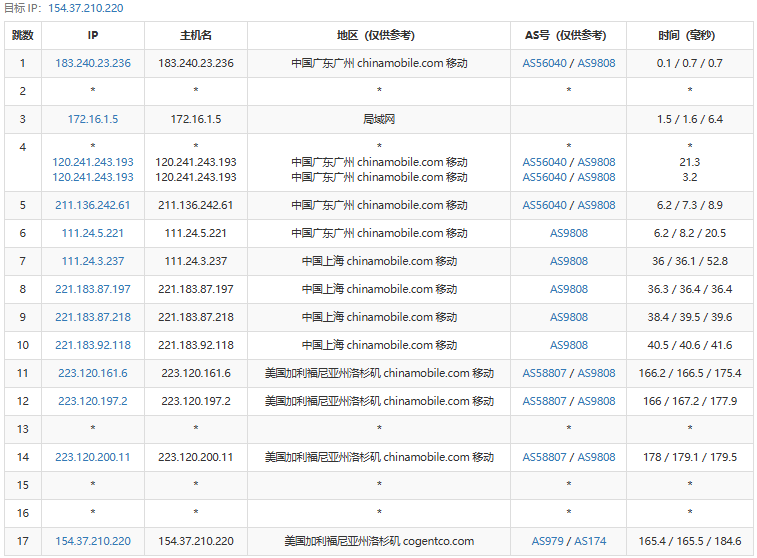Select time value 0.1 / 0.7 / 0.7
The image size is (757, 558).
click(689, 63)
